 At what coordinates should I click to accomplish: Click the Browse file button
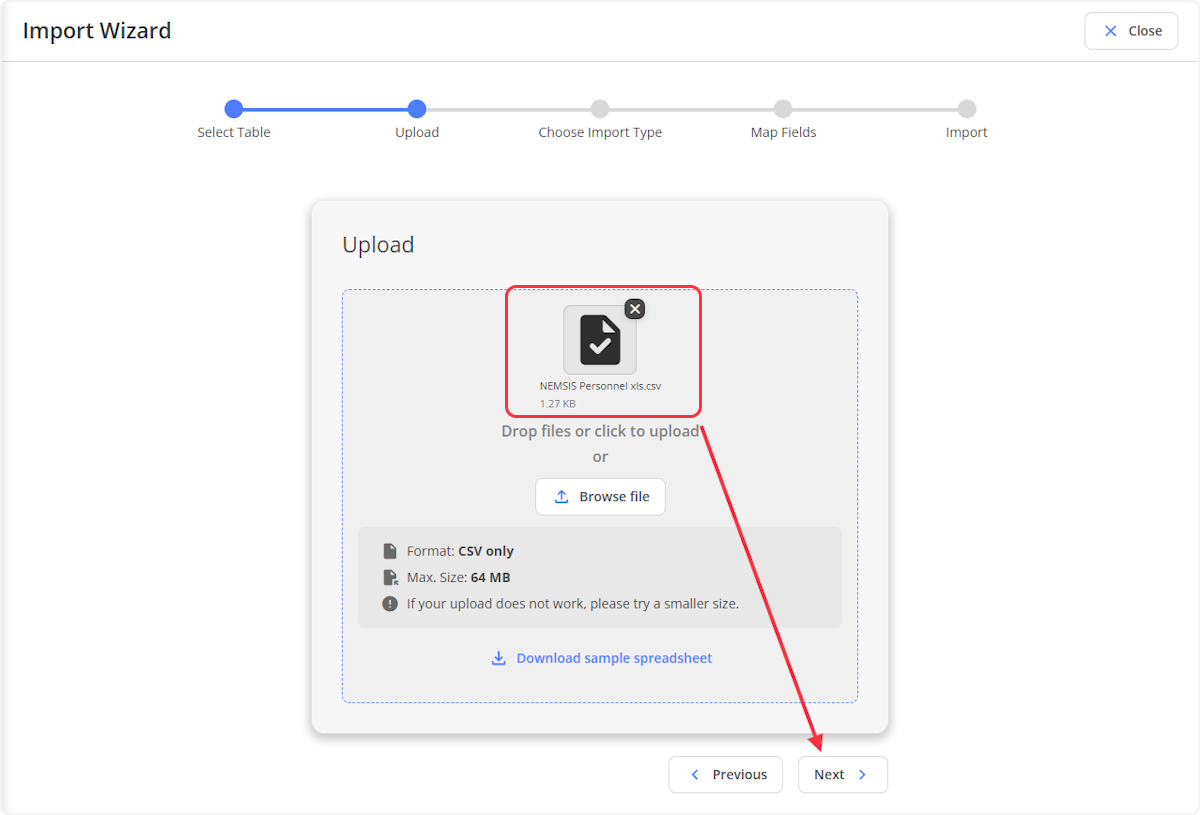coord(600,496)
